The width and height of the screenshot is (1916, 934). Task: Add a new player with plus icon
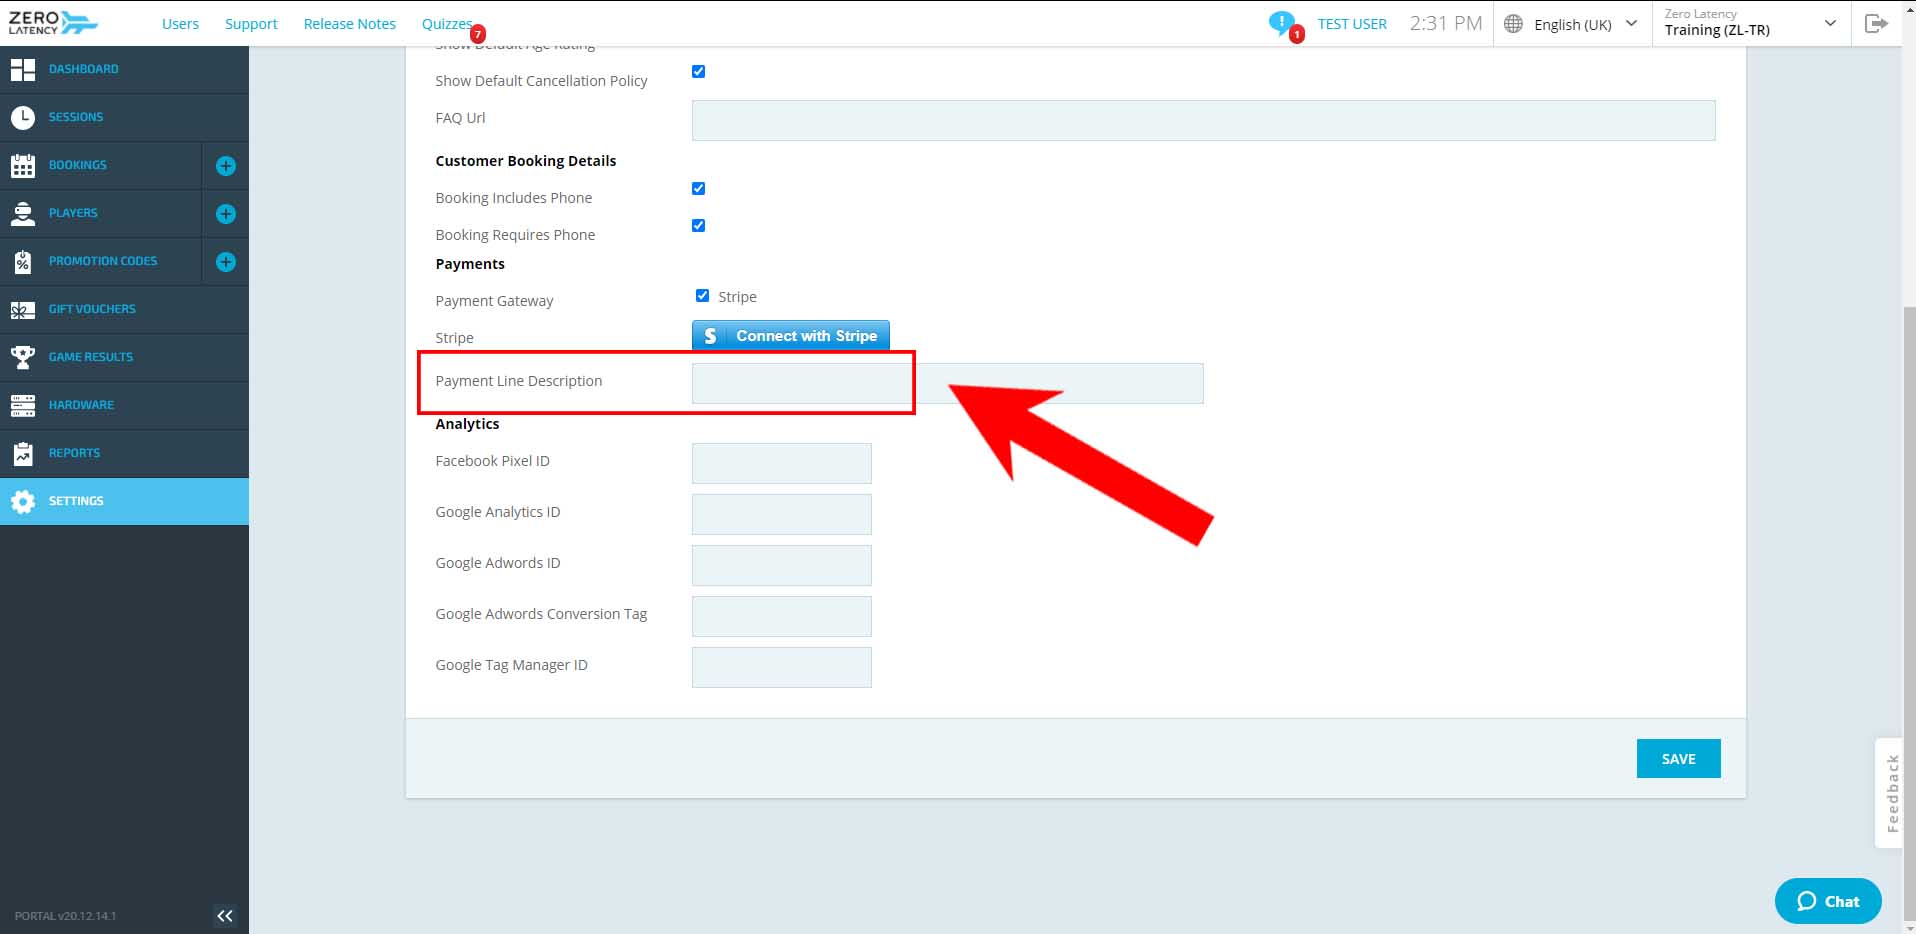click(226, 214)
